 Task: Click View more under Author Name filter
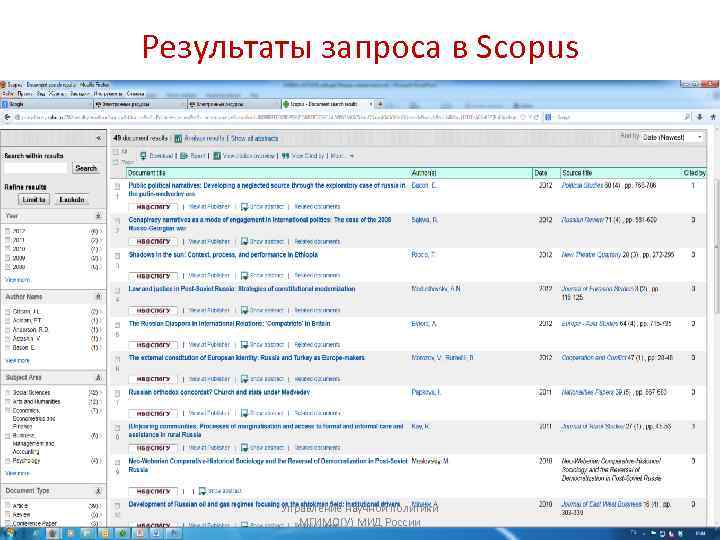(17, 360)
